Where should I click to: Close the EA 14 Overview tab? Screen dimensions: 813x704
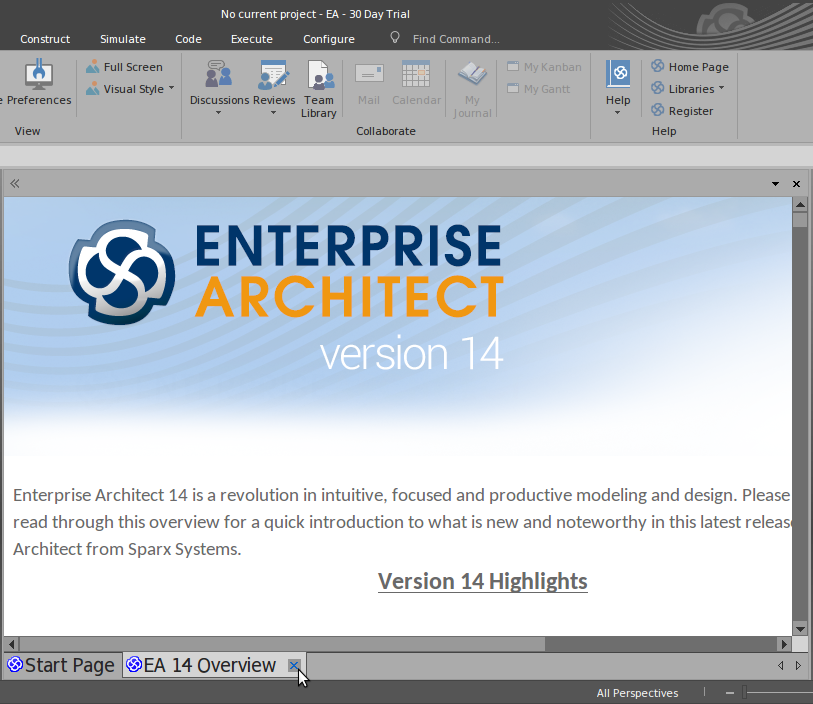click(x=294, y=665)
